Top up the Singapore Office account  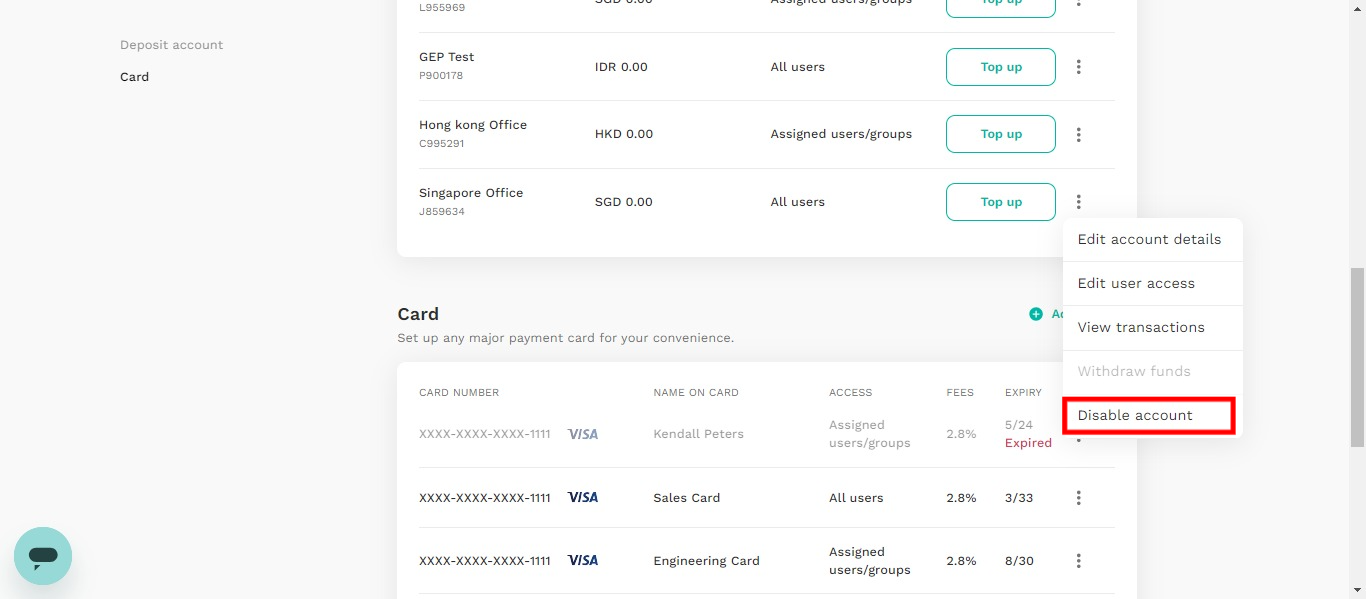tap(1001, 202)
